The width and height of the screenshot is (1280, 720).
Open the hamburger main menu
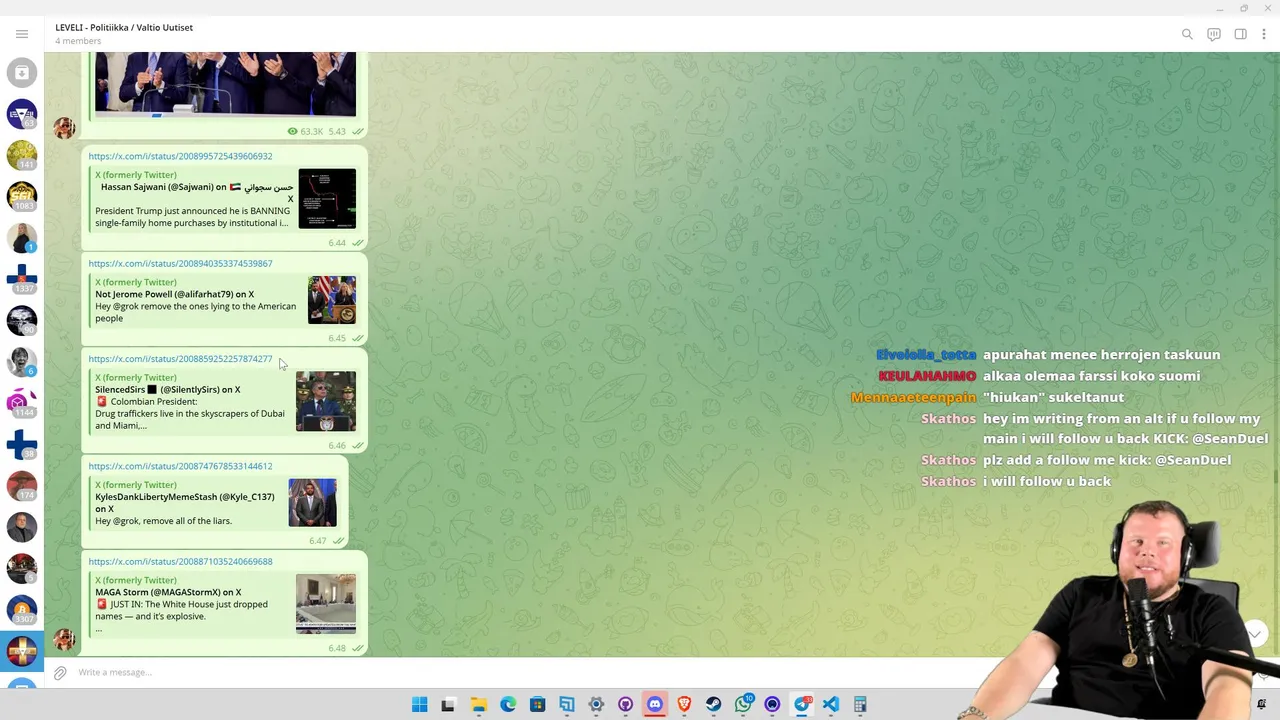click(x=22, y=34)
